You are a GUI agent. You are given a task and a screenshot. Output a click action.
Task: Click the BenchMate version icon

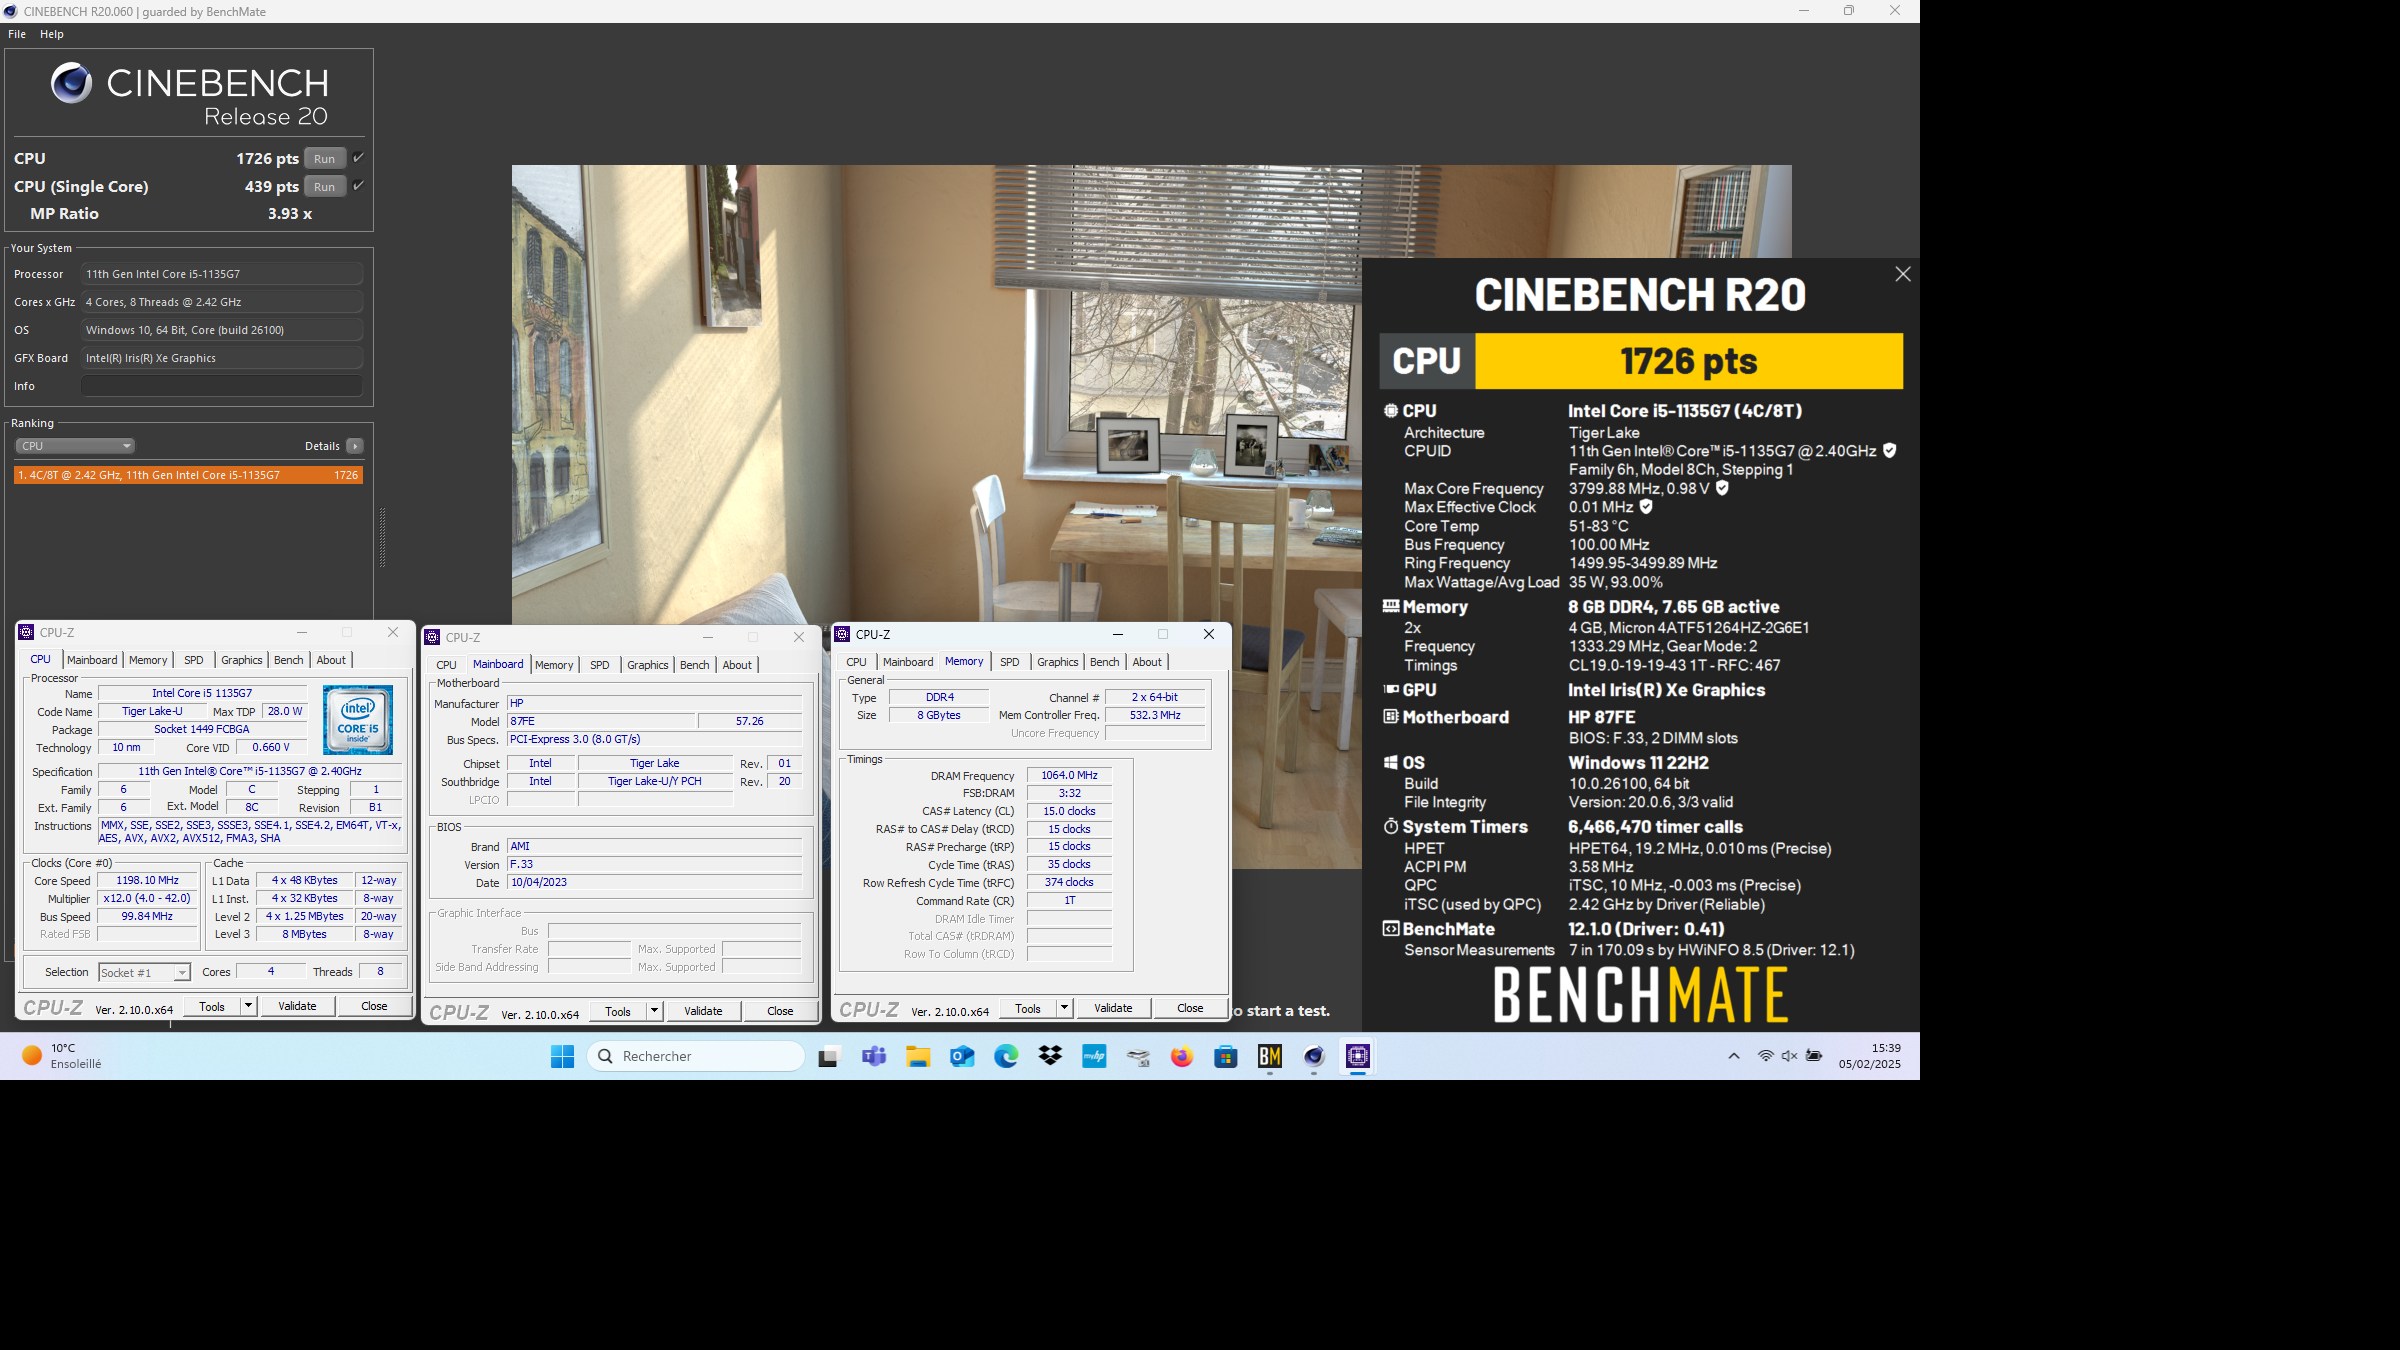(1391, 928)
